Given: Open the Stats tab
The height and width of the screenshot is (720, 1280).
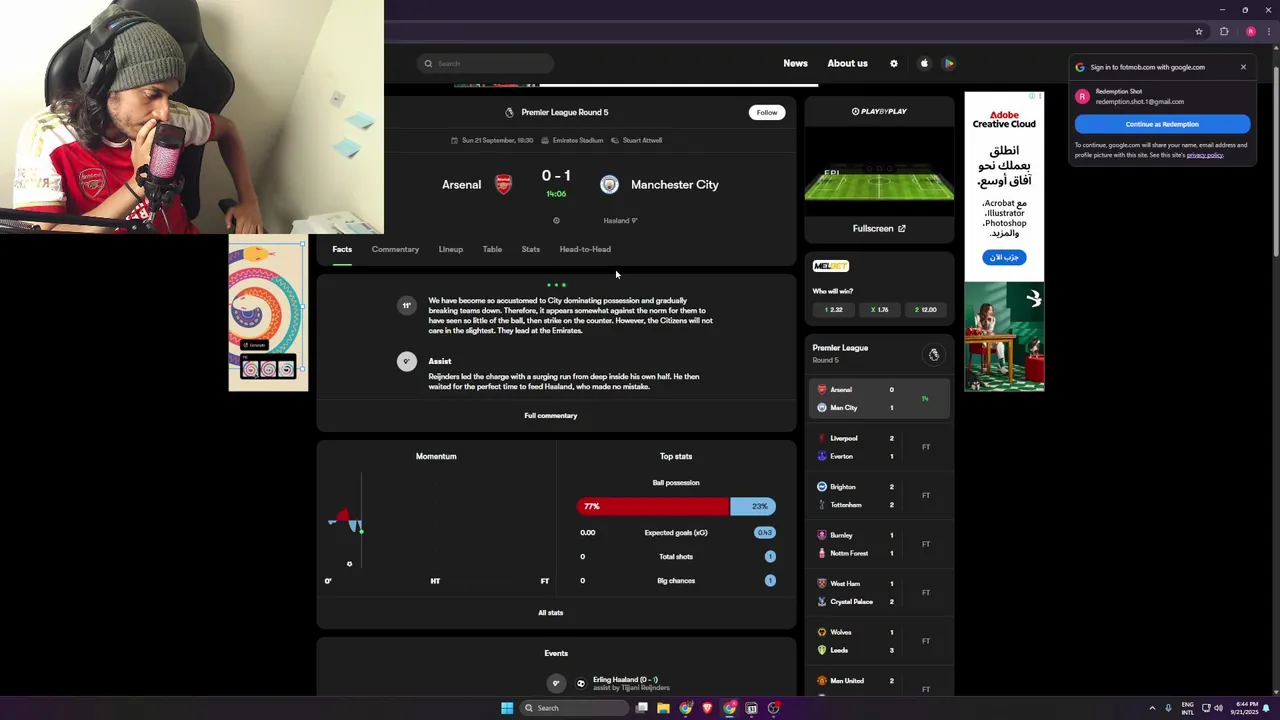Looking at the screenshot, I should (x=531, y=249).
